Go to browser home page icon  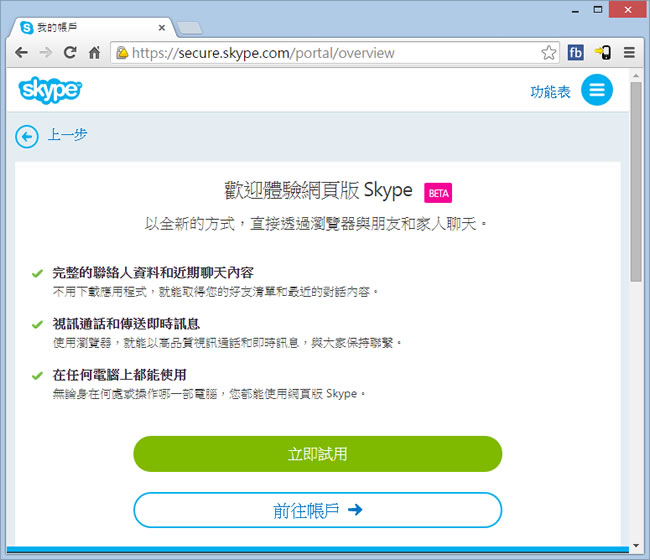click(95, 52)
